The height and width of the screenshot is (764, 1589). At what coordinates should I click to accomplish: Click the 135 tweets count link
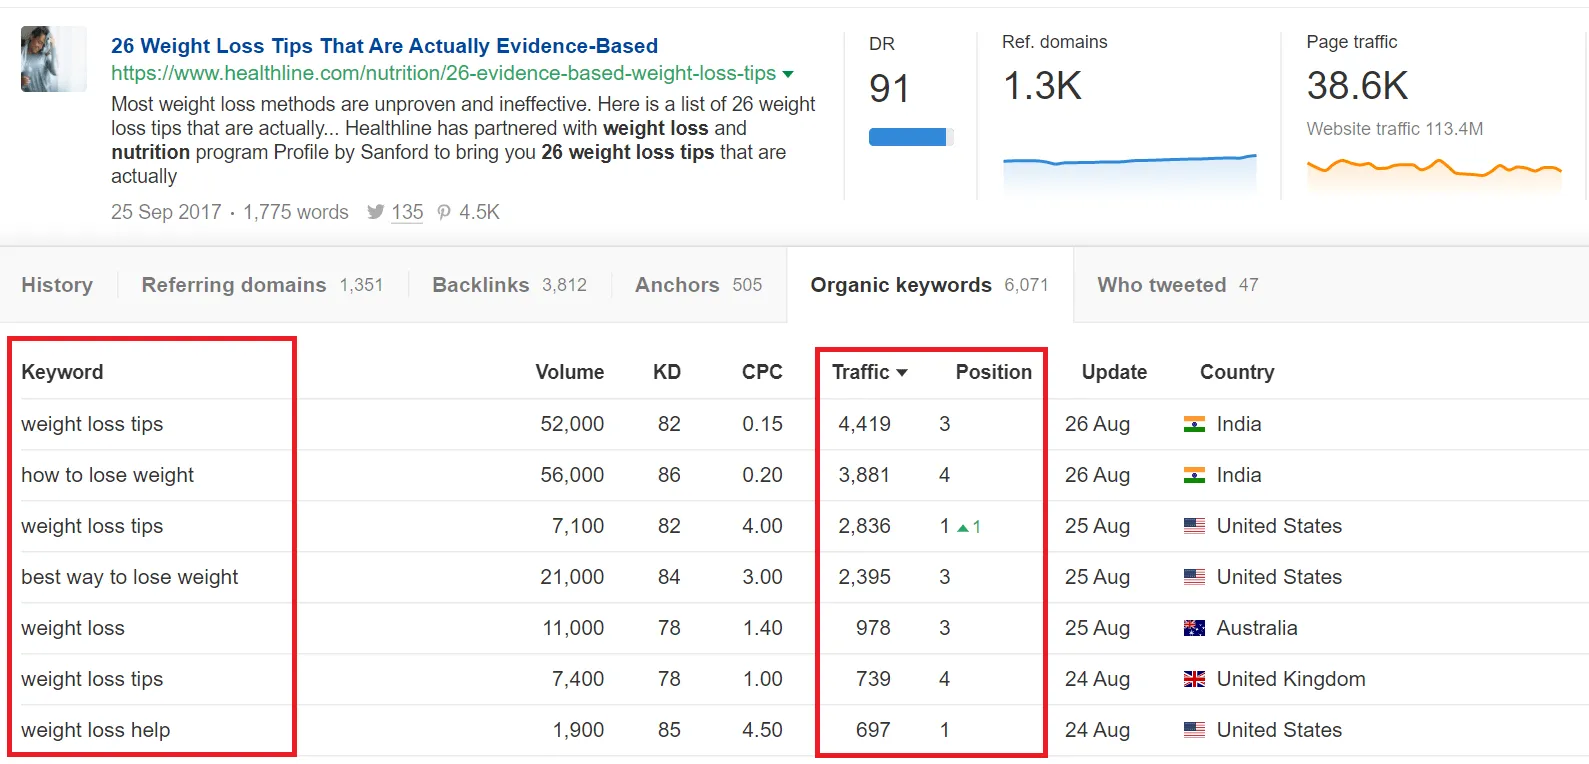click(407, 212)
